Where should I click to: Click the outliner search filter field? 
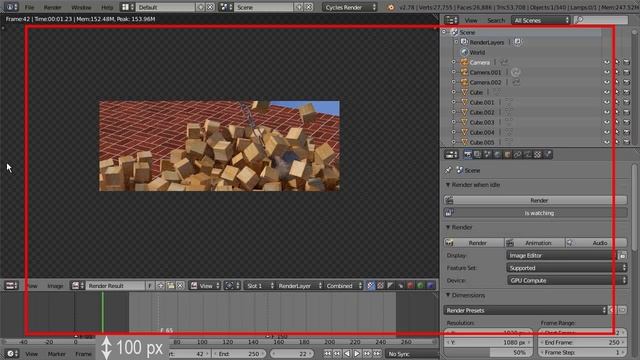click(600, 20)
